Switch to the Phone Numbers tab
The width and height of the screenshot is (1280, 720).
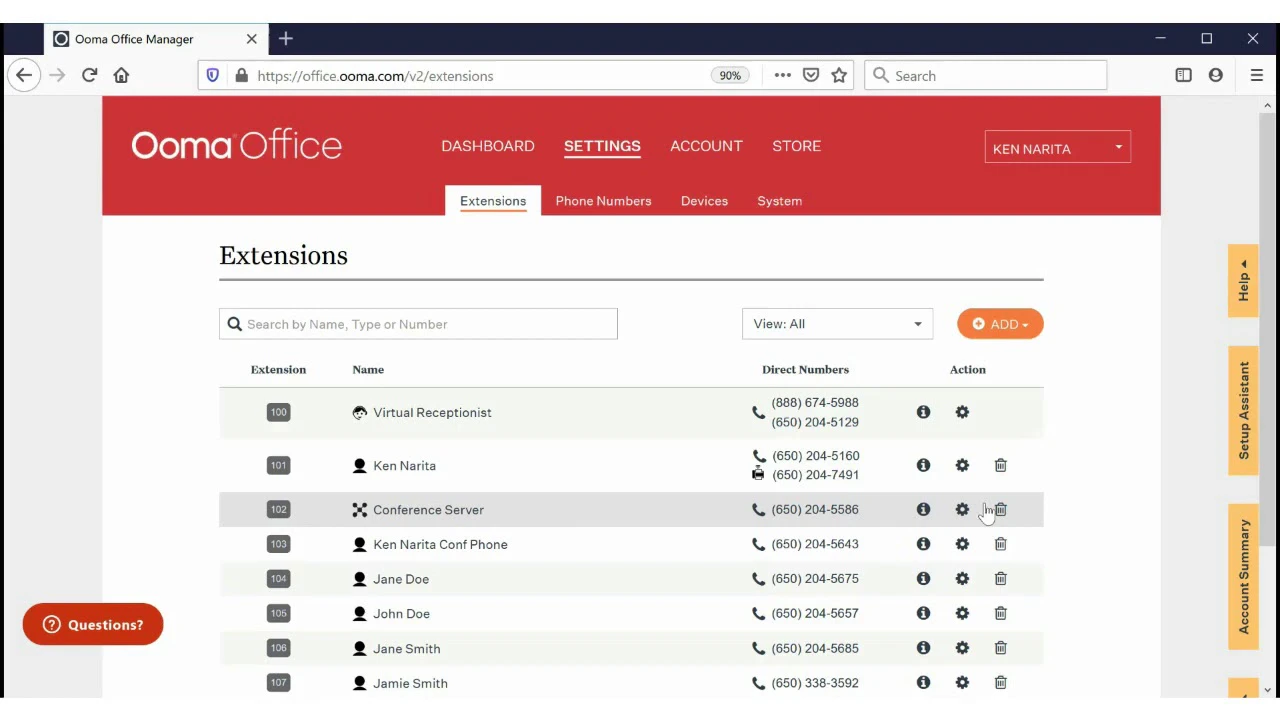(x=603, y=201)
